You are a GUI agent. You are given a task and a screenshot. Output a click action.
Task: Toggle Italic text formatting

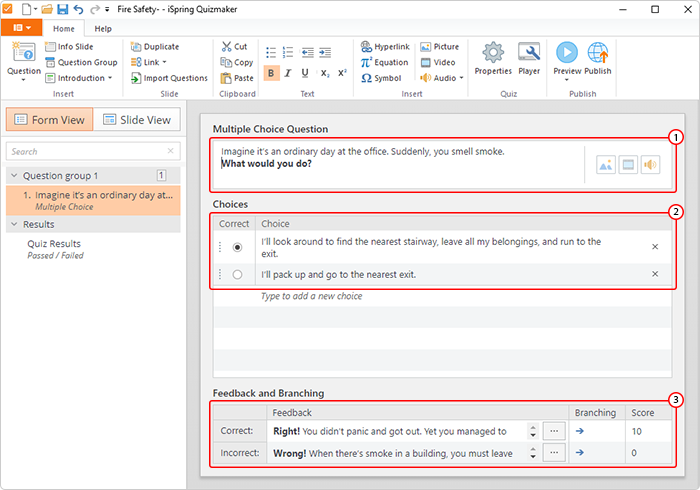tap(288, 73)
